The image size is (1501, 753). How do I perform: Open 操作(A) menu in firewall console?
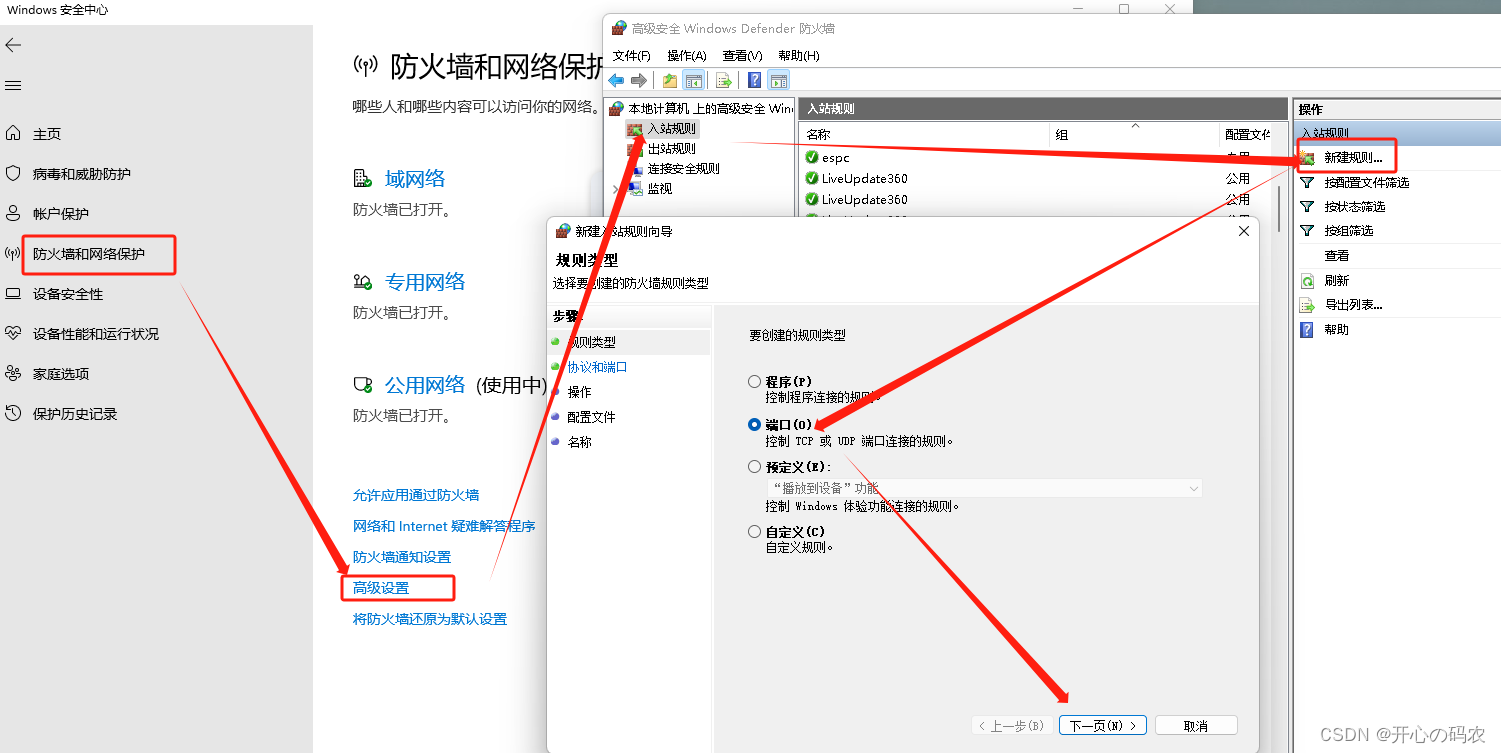pyautogui.click(x=687, y=56)
